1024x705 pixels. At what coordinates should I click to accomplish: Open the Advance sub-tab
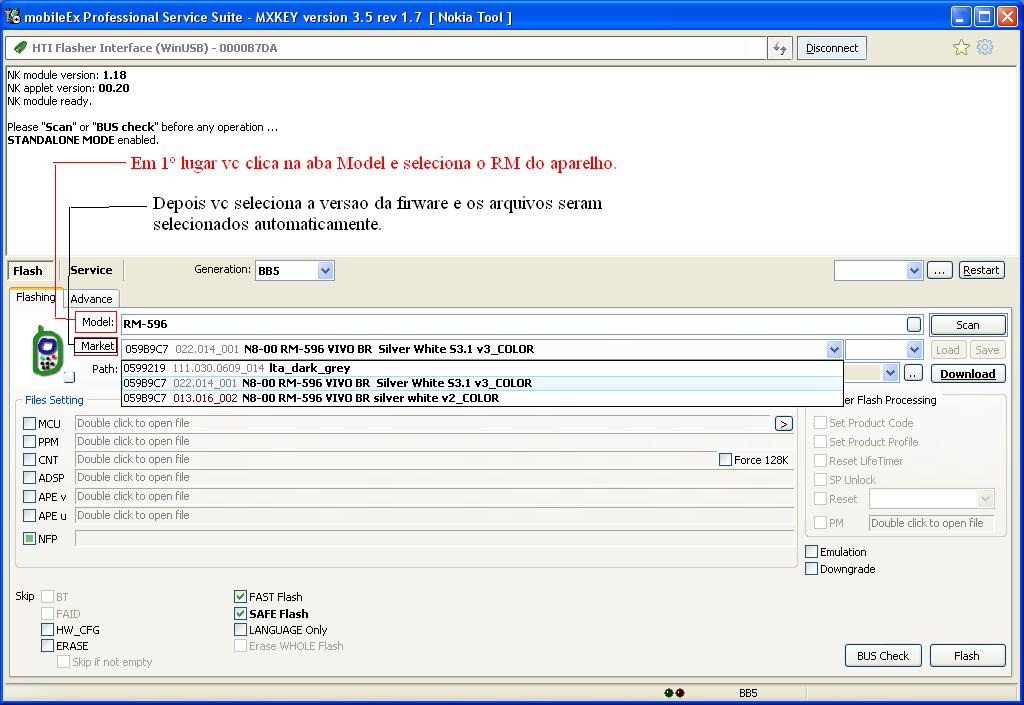(91, 299)
